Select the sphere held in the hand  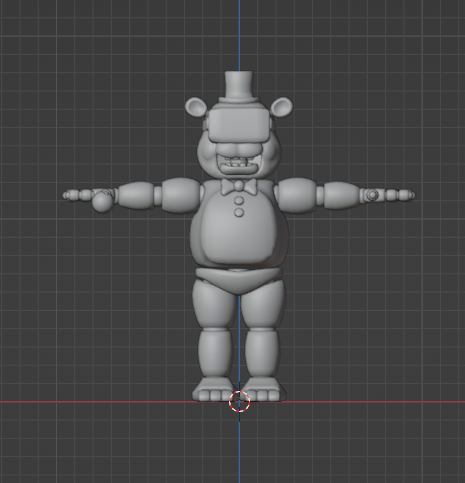pos(102,203)
